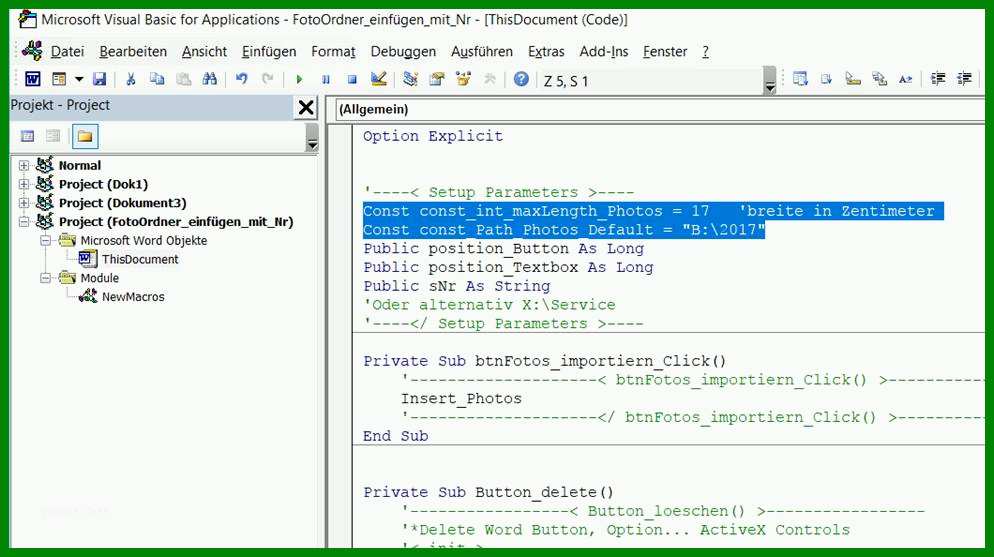Open the Properties Window icon

click(x=437, y=79)
